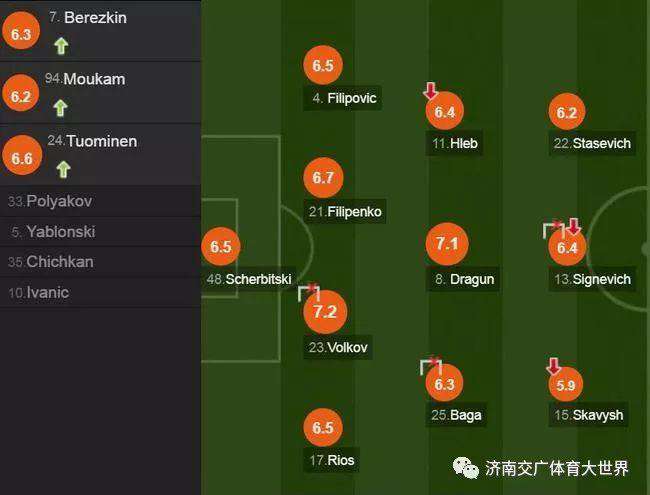650x495 pixels.
Task: Click Dragun's 7.1 rating badge
Action: pyautogui.click(x=447, y=244)
